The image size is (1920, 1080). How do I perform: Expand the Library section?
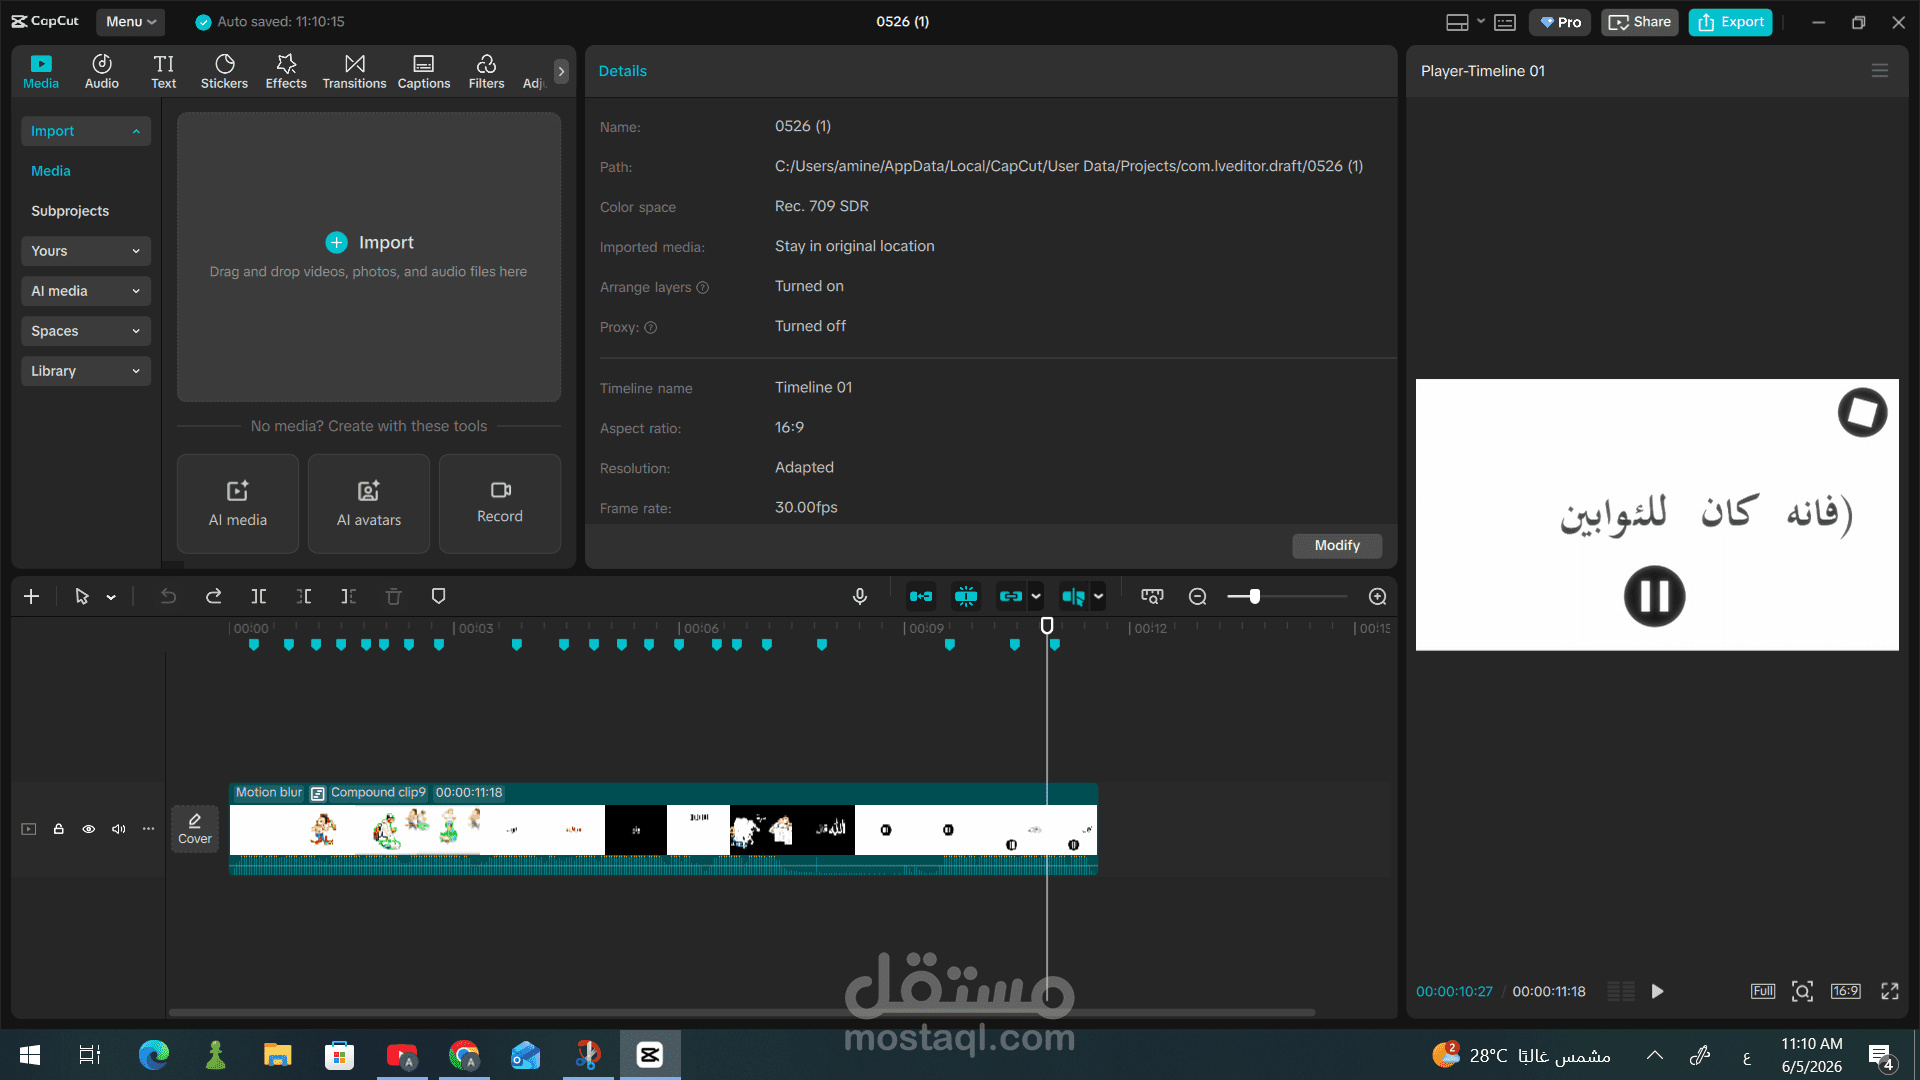86,371
